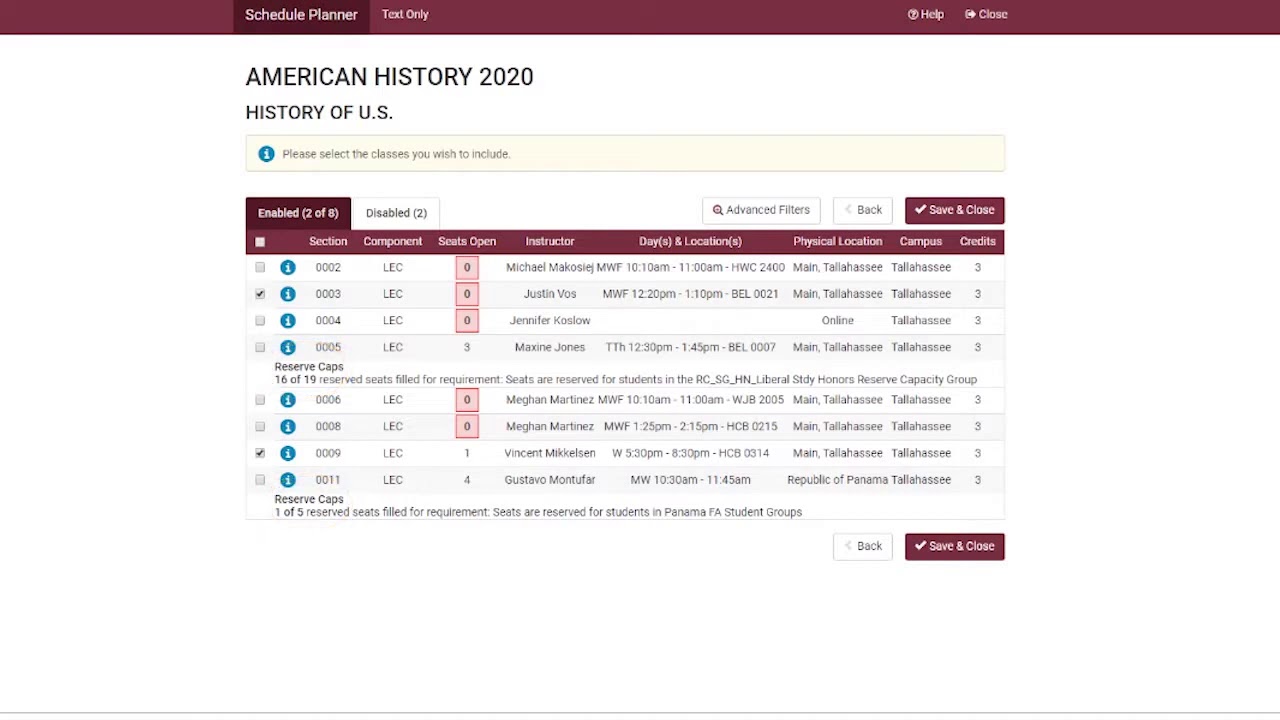Open info for section 0008
The height and width of the screenshot is (720, 1280).
click(x=288, y=426)
